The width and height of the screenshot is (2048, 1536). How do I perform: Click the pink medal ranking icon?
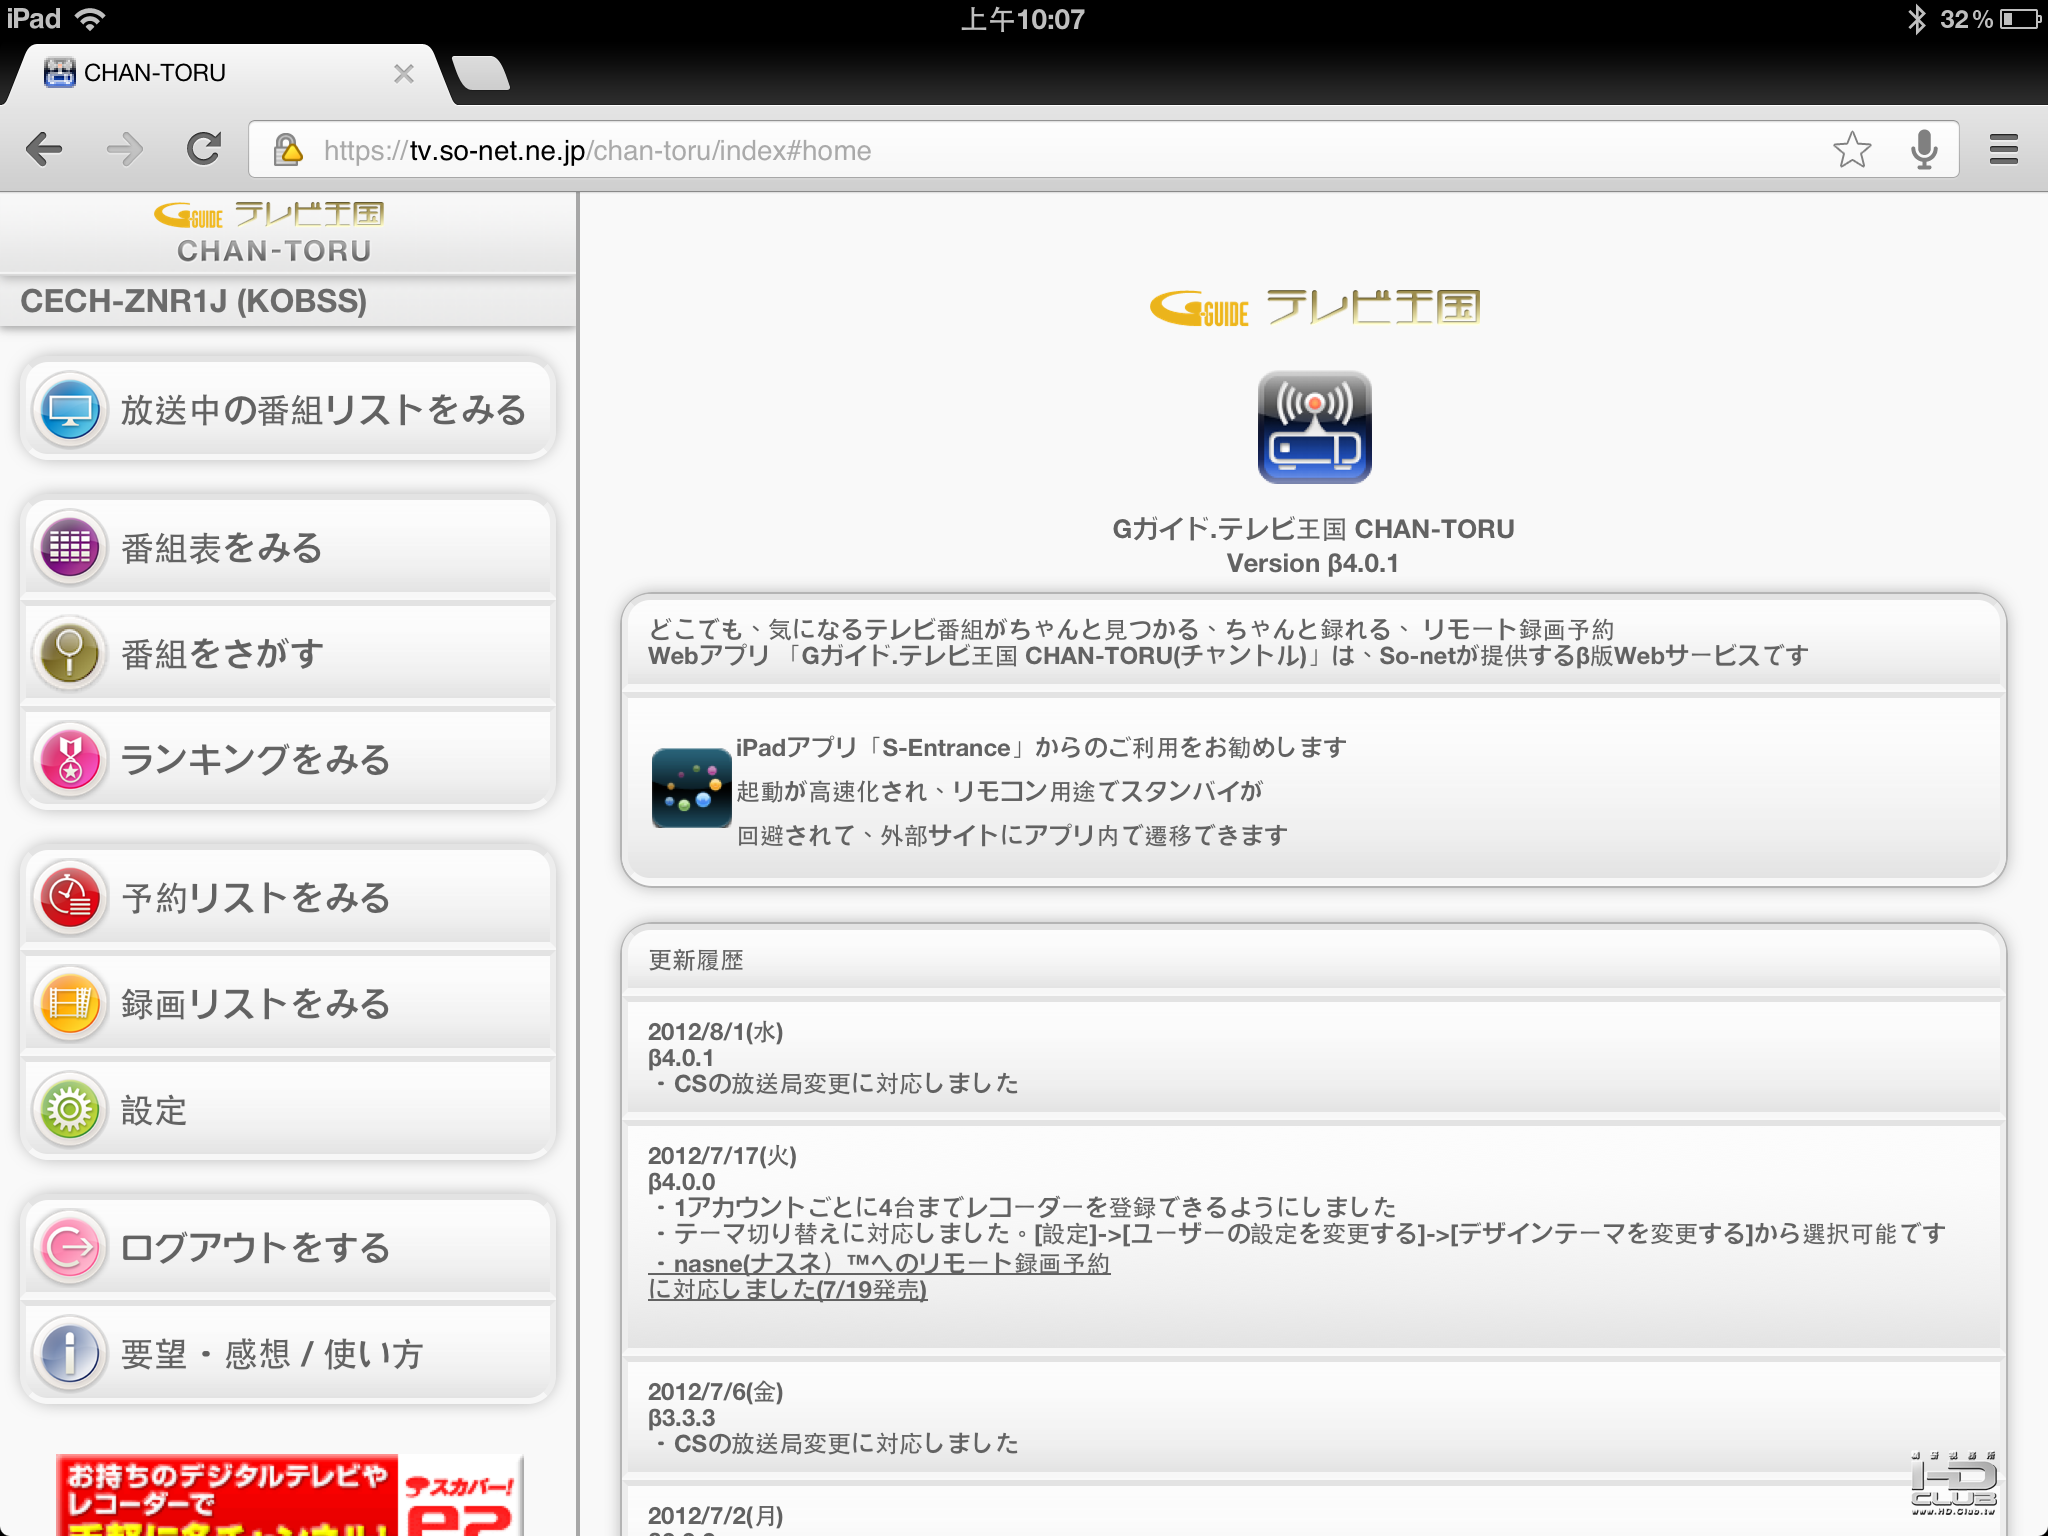point(70,760)
